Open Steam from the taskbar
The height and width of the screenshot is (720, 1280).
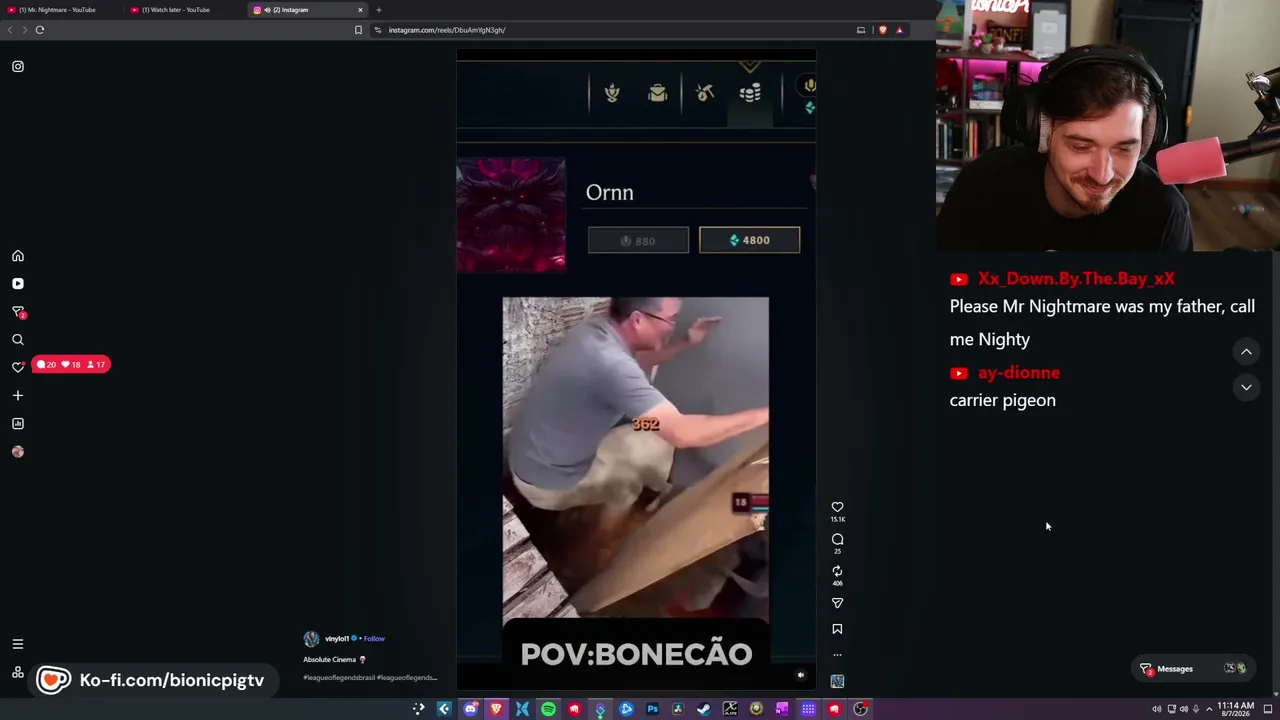704,709
